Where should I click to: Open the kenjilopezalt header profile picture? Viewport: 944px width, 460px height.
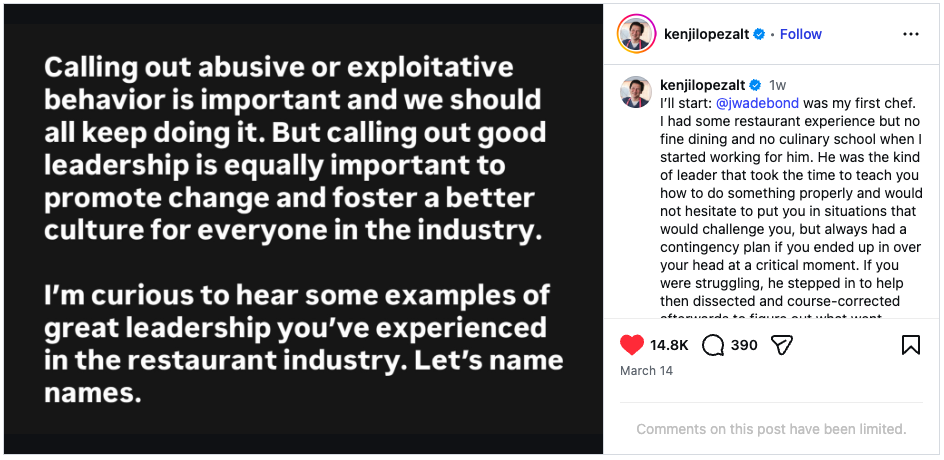tap(636, 34)
